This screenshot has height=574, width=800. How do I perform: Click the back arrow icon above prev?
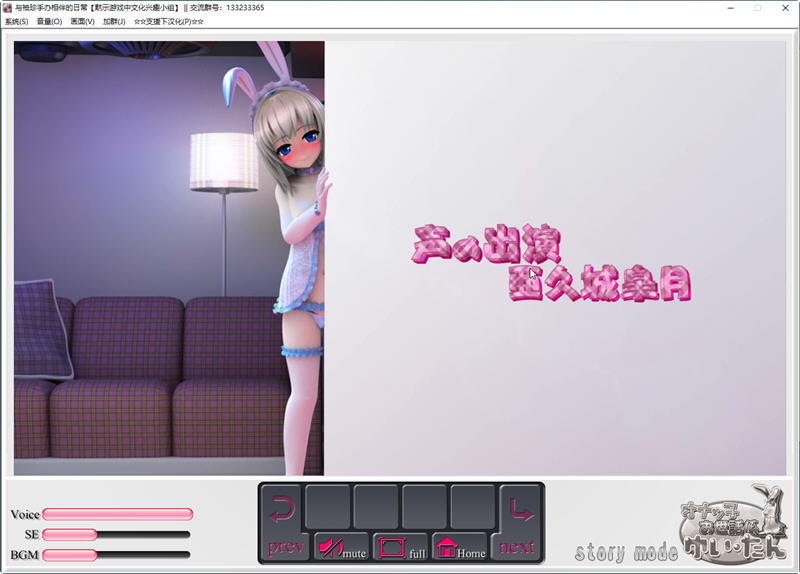[x=283, y=510]
